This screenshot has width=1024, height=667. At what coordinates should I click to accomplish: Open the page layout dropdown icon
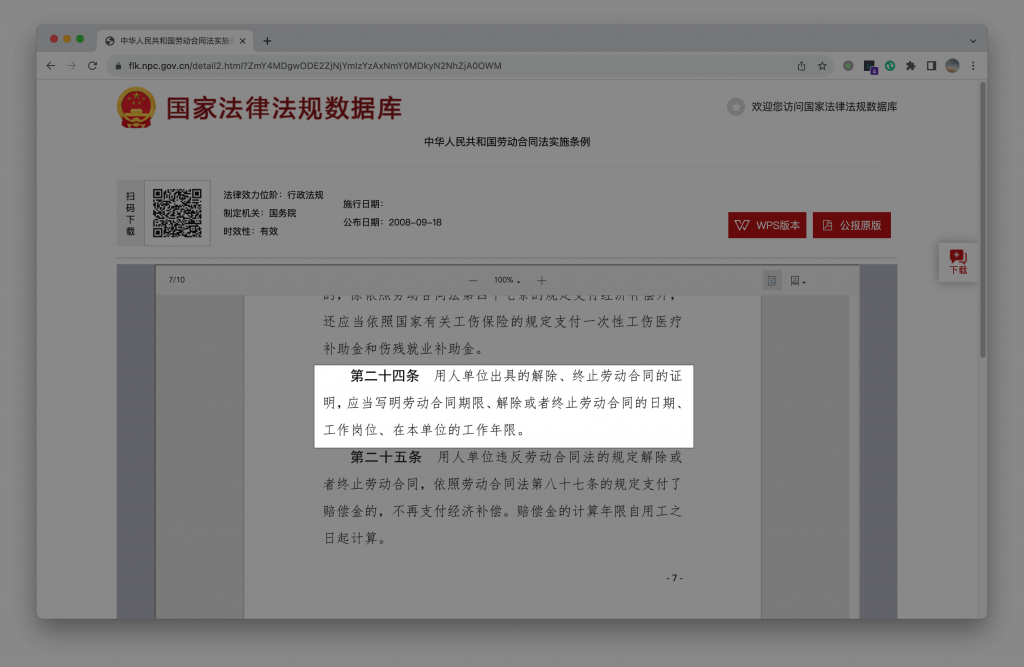pyautogui.click(x=797, y=281)
